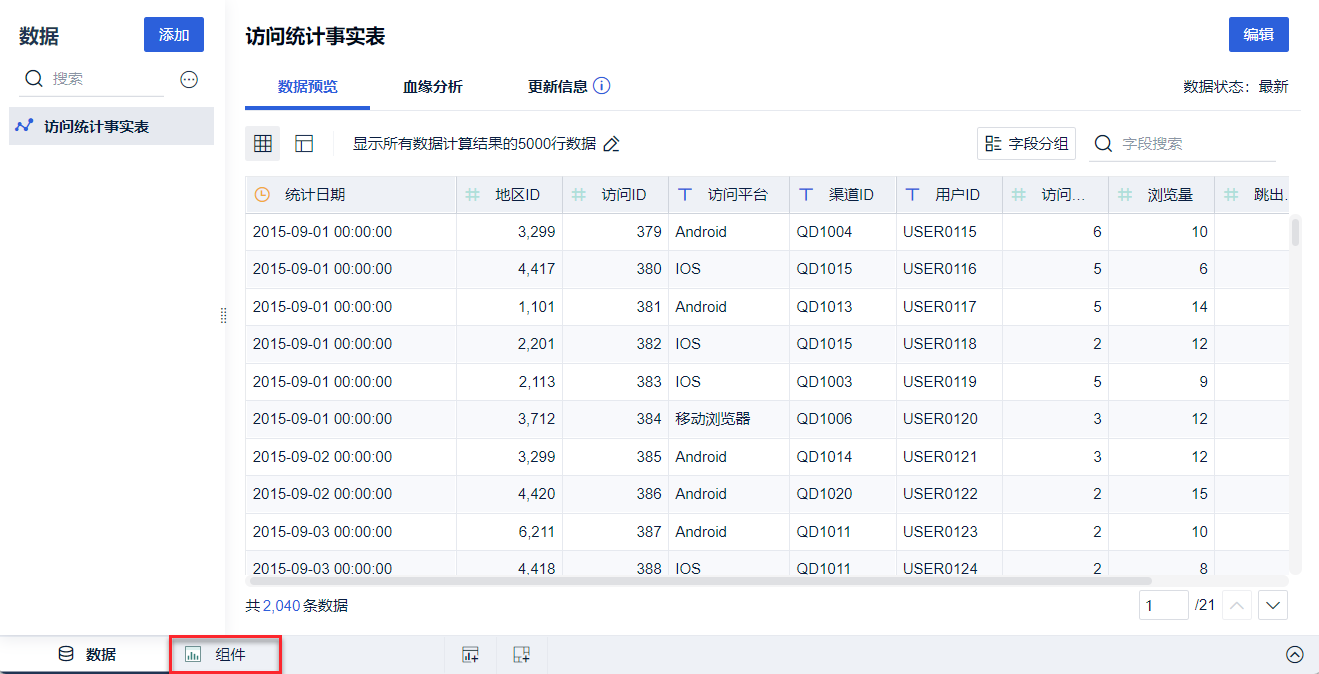Click cell 移动浏览器
Image resolution: width=1319 pixels, height=674 pixels.
pos(729,419)
